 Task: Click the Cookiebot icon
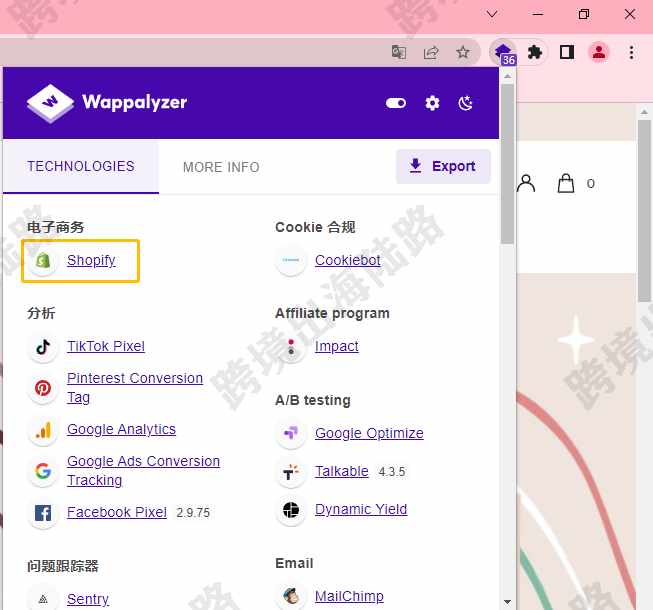tap(291, 260)
